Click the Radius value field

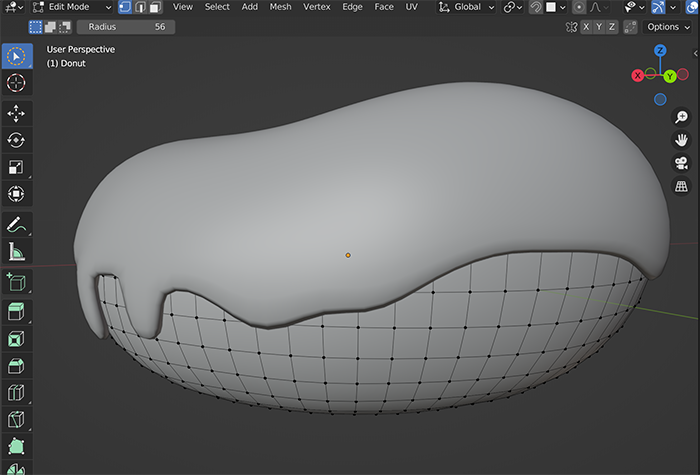[126, 27]
